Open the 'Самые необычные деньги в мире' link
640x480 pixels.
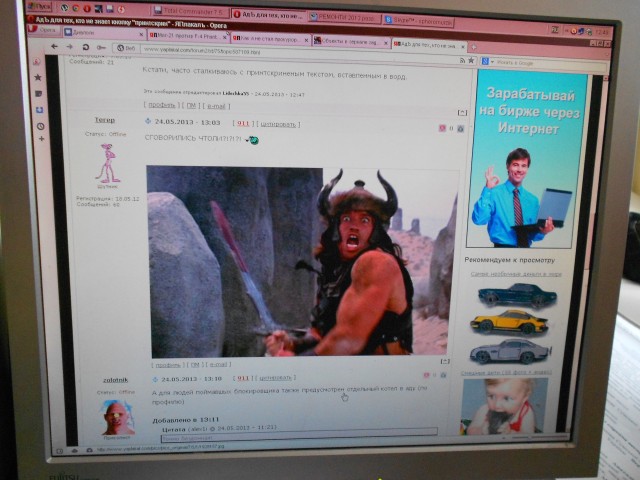click(x=516, y=274)
